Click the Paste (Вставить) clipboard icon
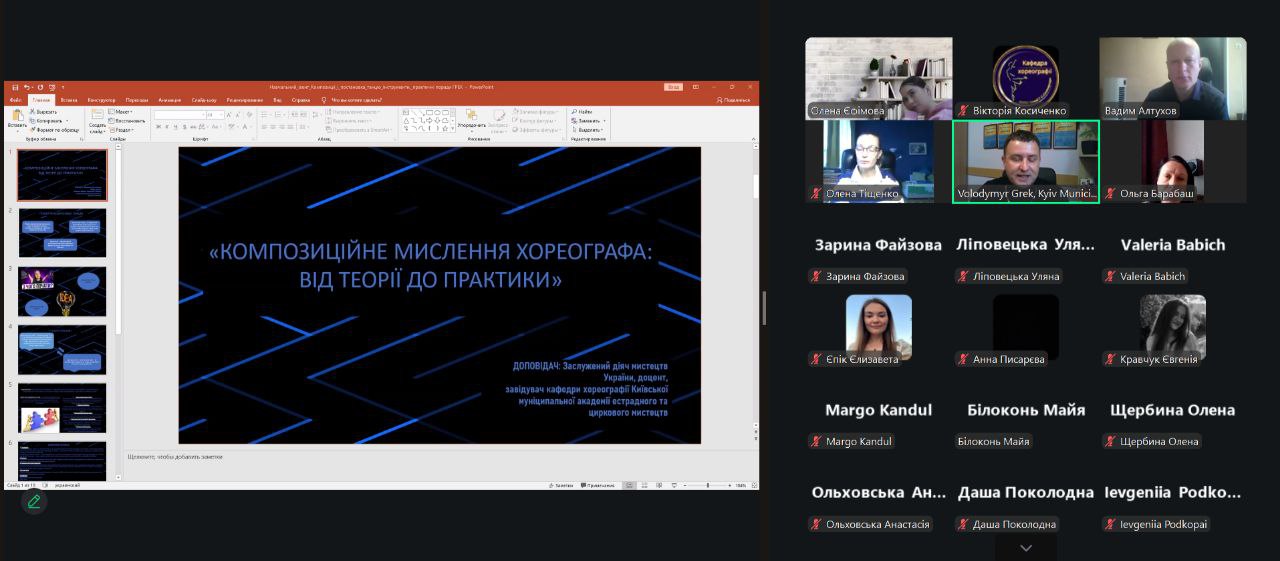The height and width of the screenshot is (561, 1280). [x=17, y=118]
